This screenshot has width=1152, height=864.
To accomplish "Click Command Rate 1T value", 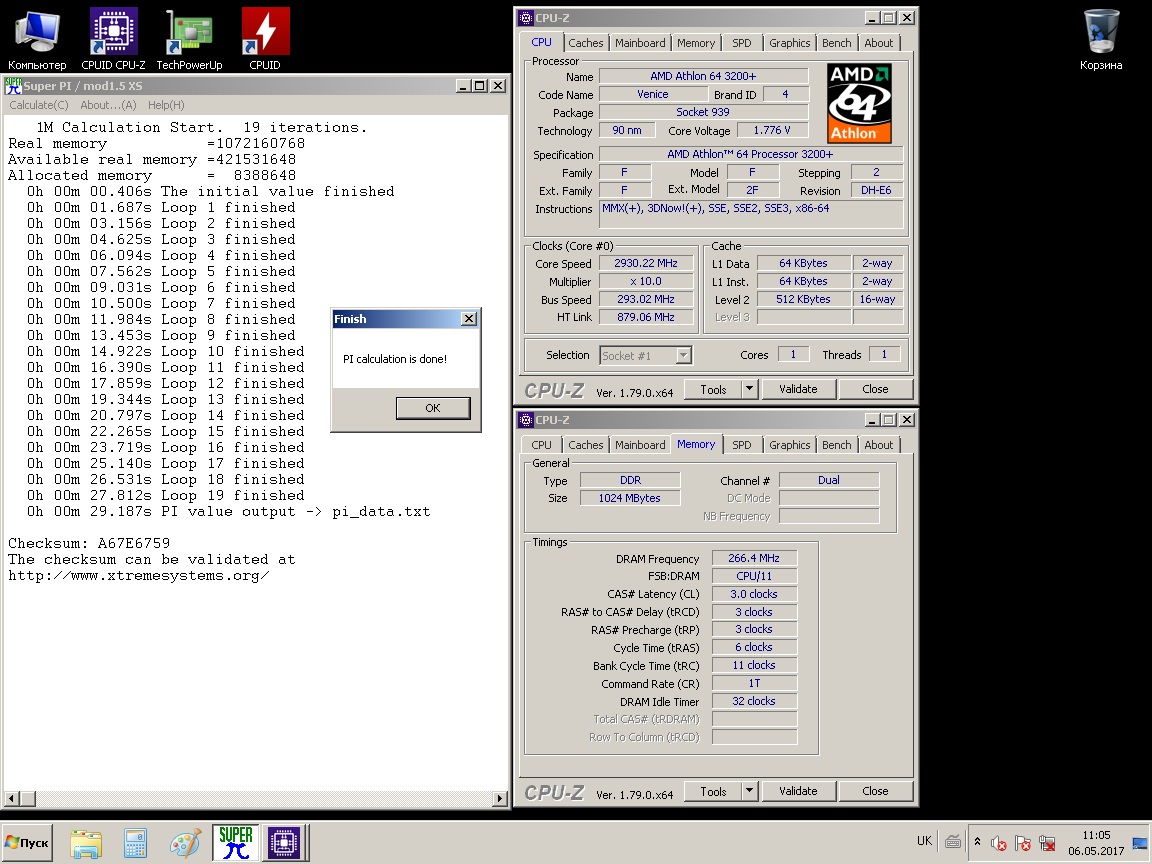I will tap(754, 683).
